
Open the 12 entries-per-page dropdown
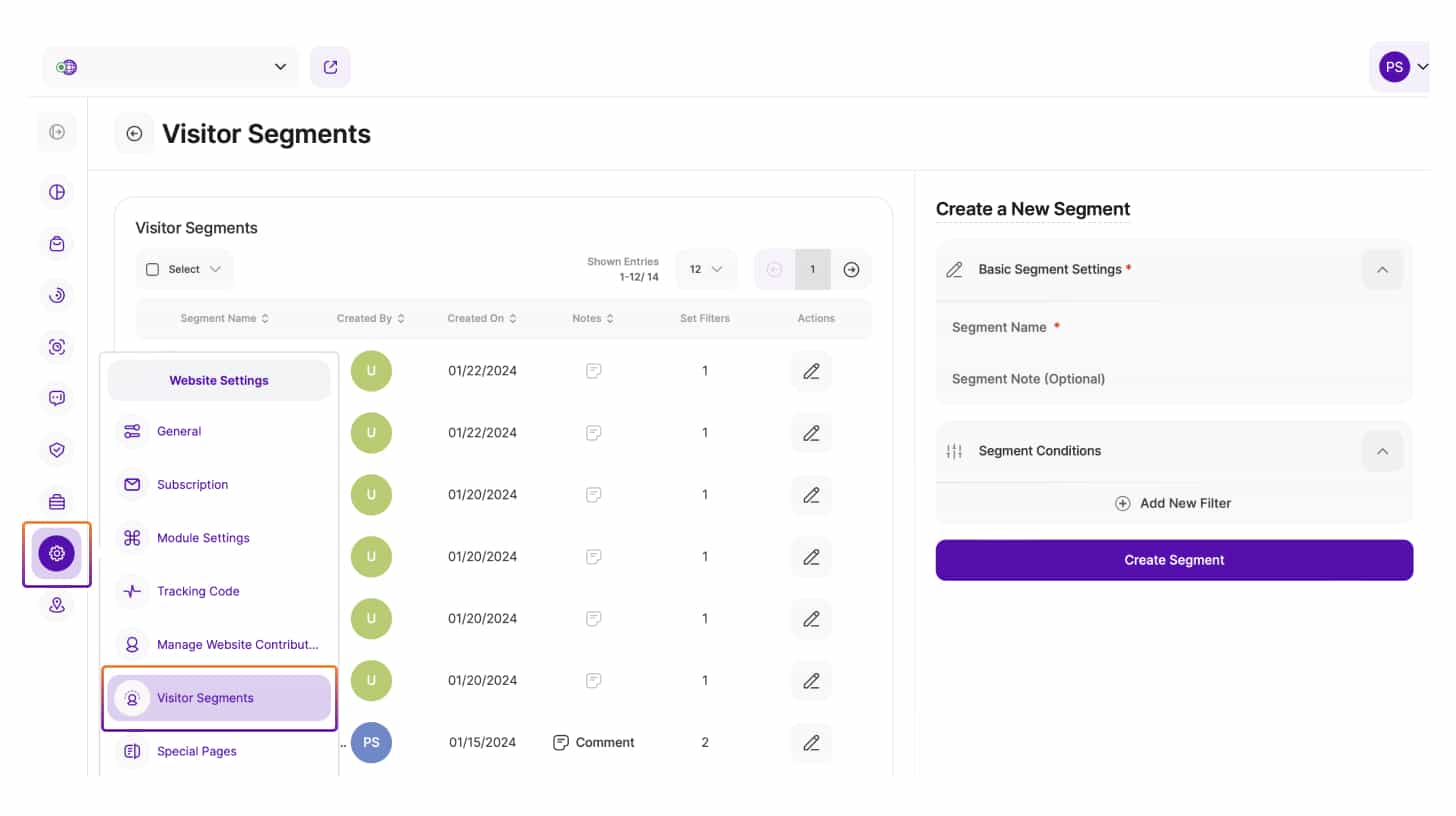(x=706, y=269)
